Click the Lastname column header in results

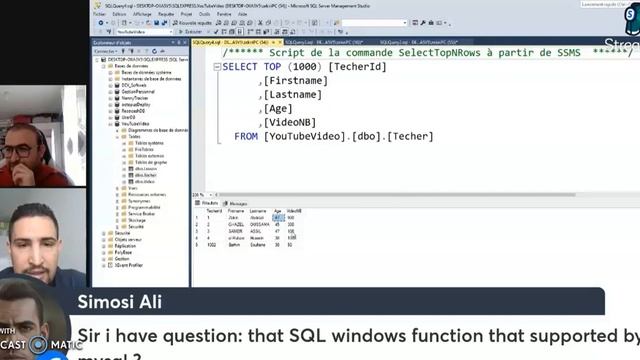click(x=258, y=211)
